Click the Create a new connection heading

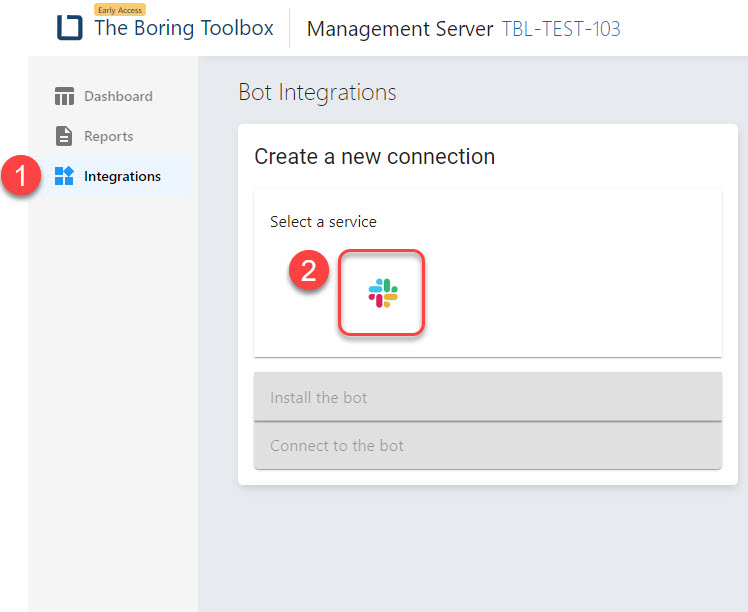(x=374, y=156)
